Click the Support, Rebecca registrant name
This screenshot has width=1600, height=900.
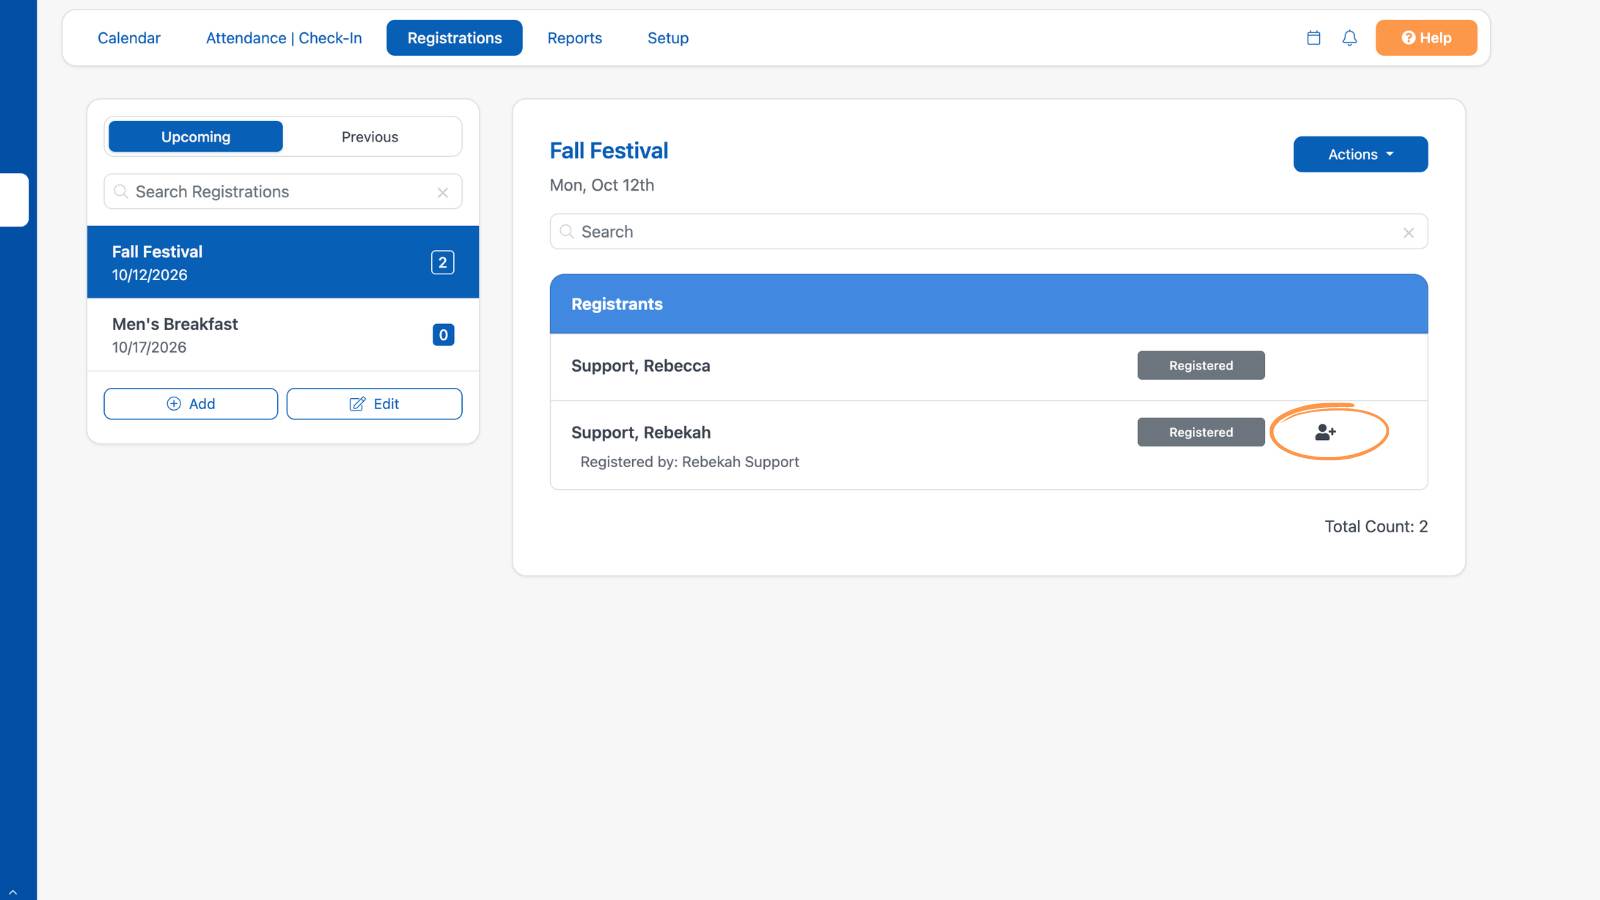(641, 366)
